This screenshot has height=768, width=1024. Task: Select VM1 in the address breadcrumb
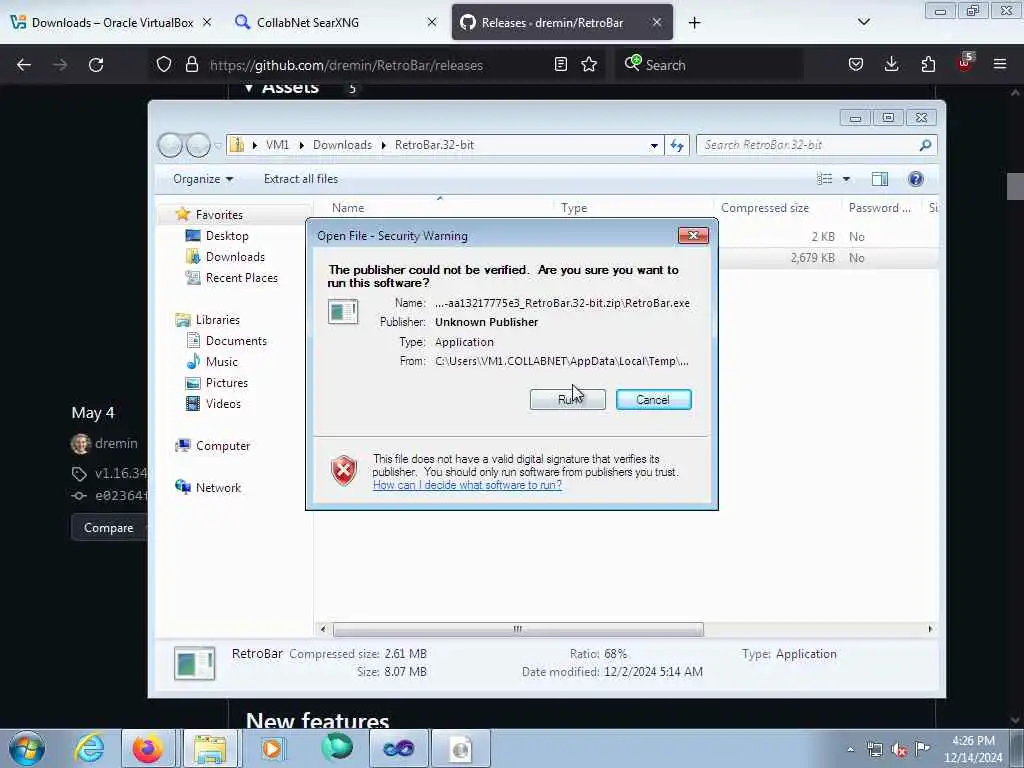pyautogui.click(x=277, y=145)
